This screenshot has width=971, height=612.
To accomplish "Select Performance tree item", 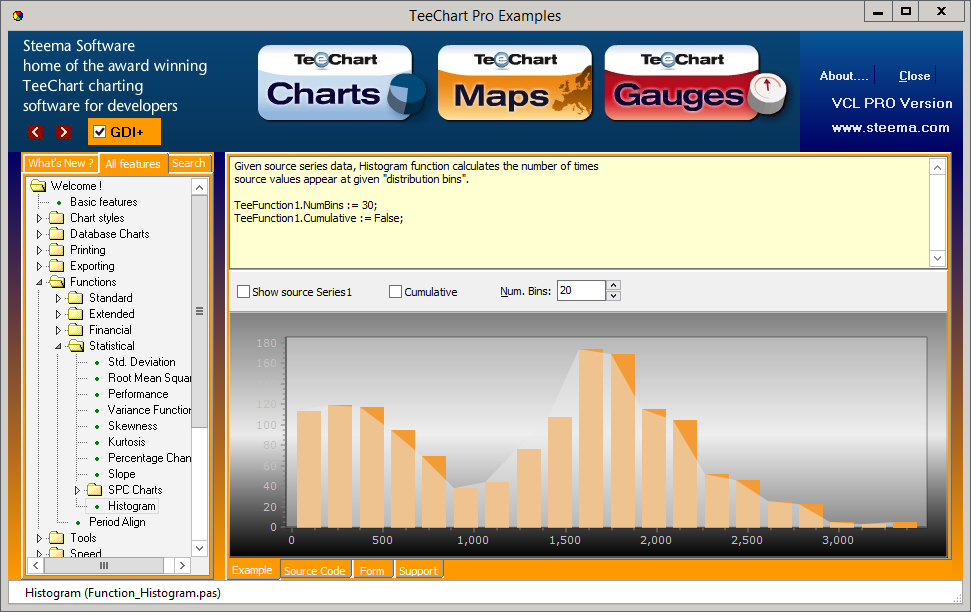I will pyautogui.click(x=138, y=394).
